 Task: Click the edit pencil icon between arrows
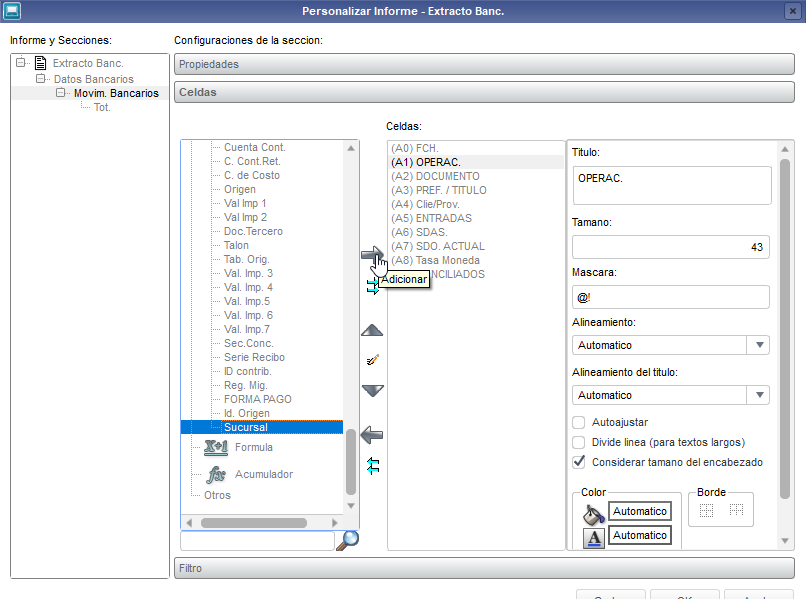coord(373,360)
